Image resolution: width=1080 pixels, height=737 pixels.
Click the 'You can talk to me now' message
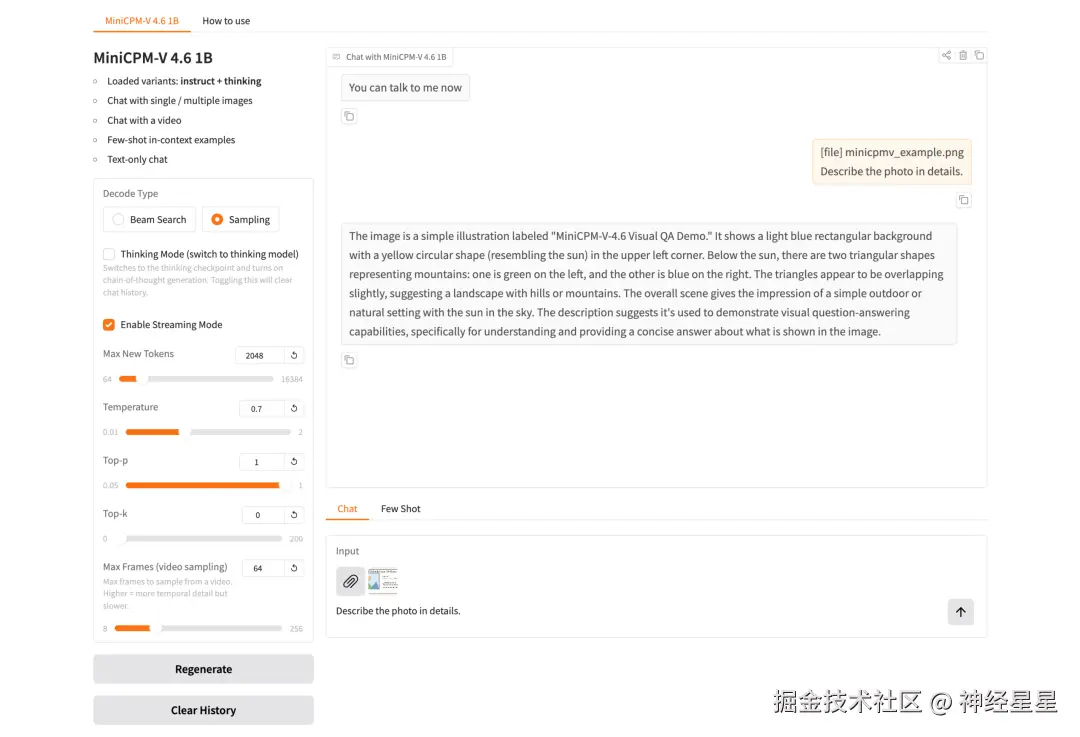(x=405, y=87)
